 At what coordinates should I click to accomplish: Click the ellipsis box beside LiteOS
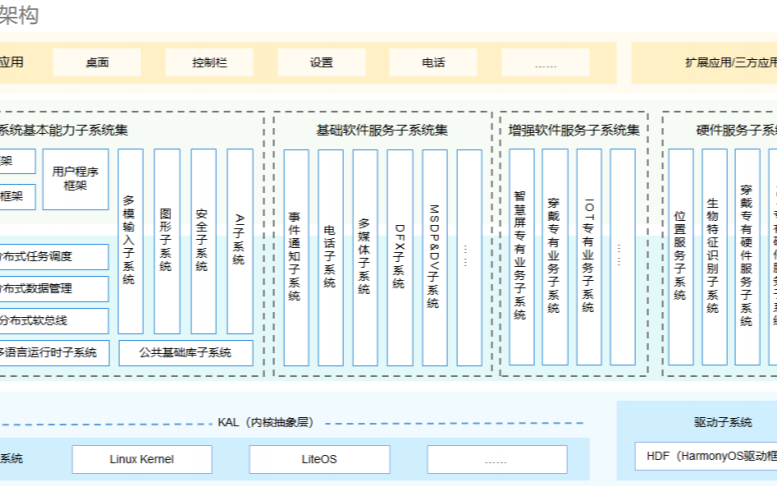click(497, 459)
